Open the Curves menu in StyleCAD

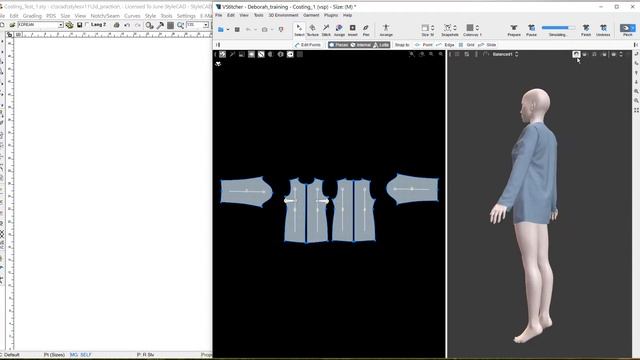tap(132, 16)
